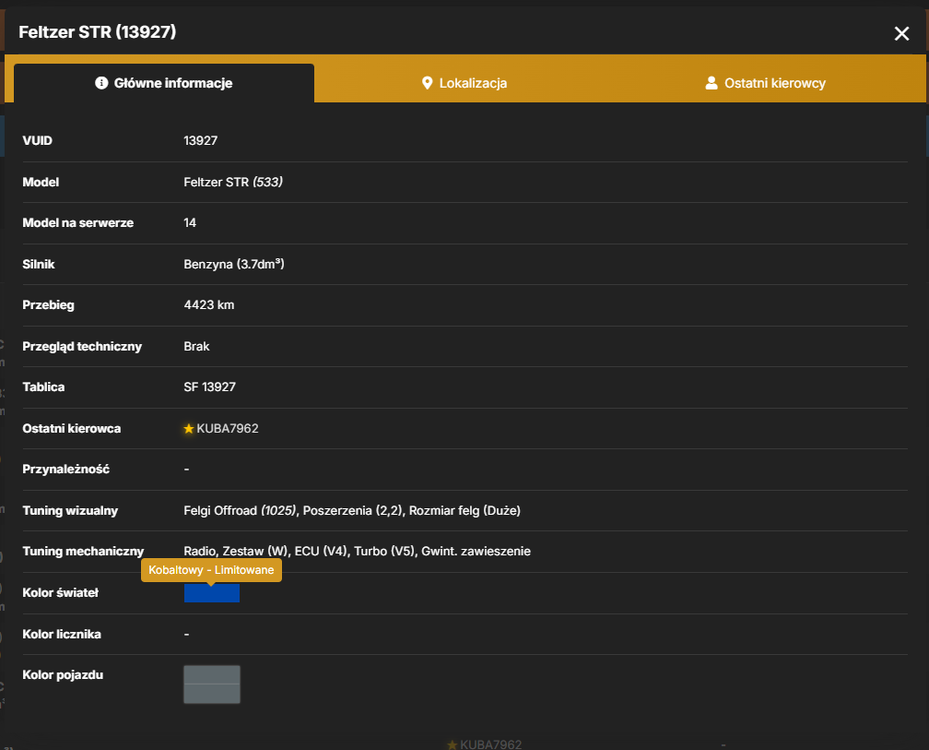
Task: Close the Feltzer STR details dialog
Action: click(901, 34)
